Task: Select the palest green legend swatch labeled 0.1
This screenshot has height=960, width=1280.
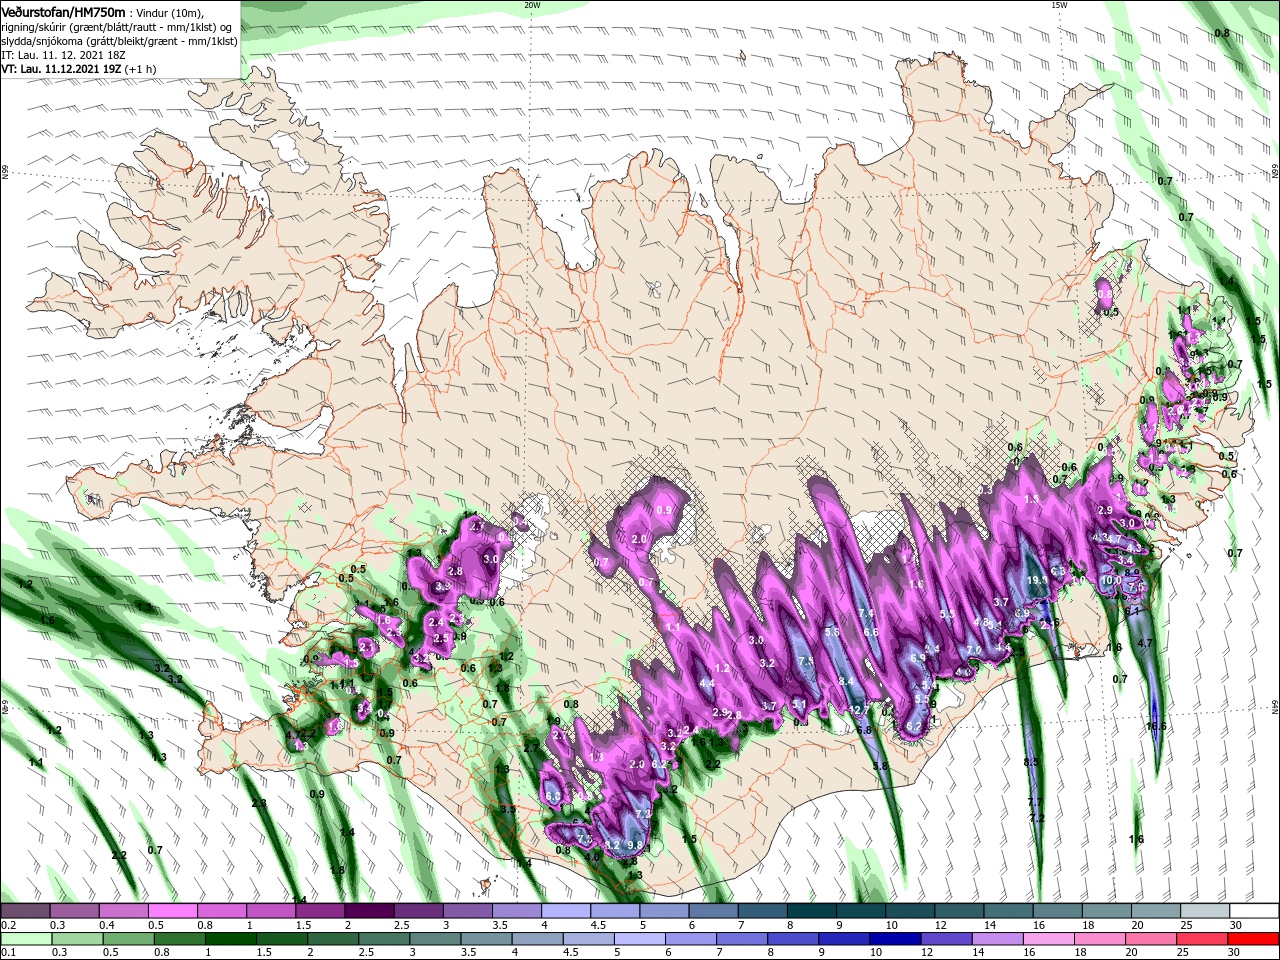Action: click(24, 939)
